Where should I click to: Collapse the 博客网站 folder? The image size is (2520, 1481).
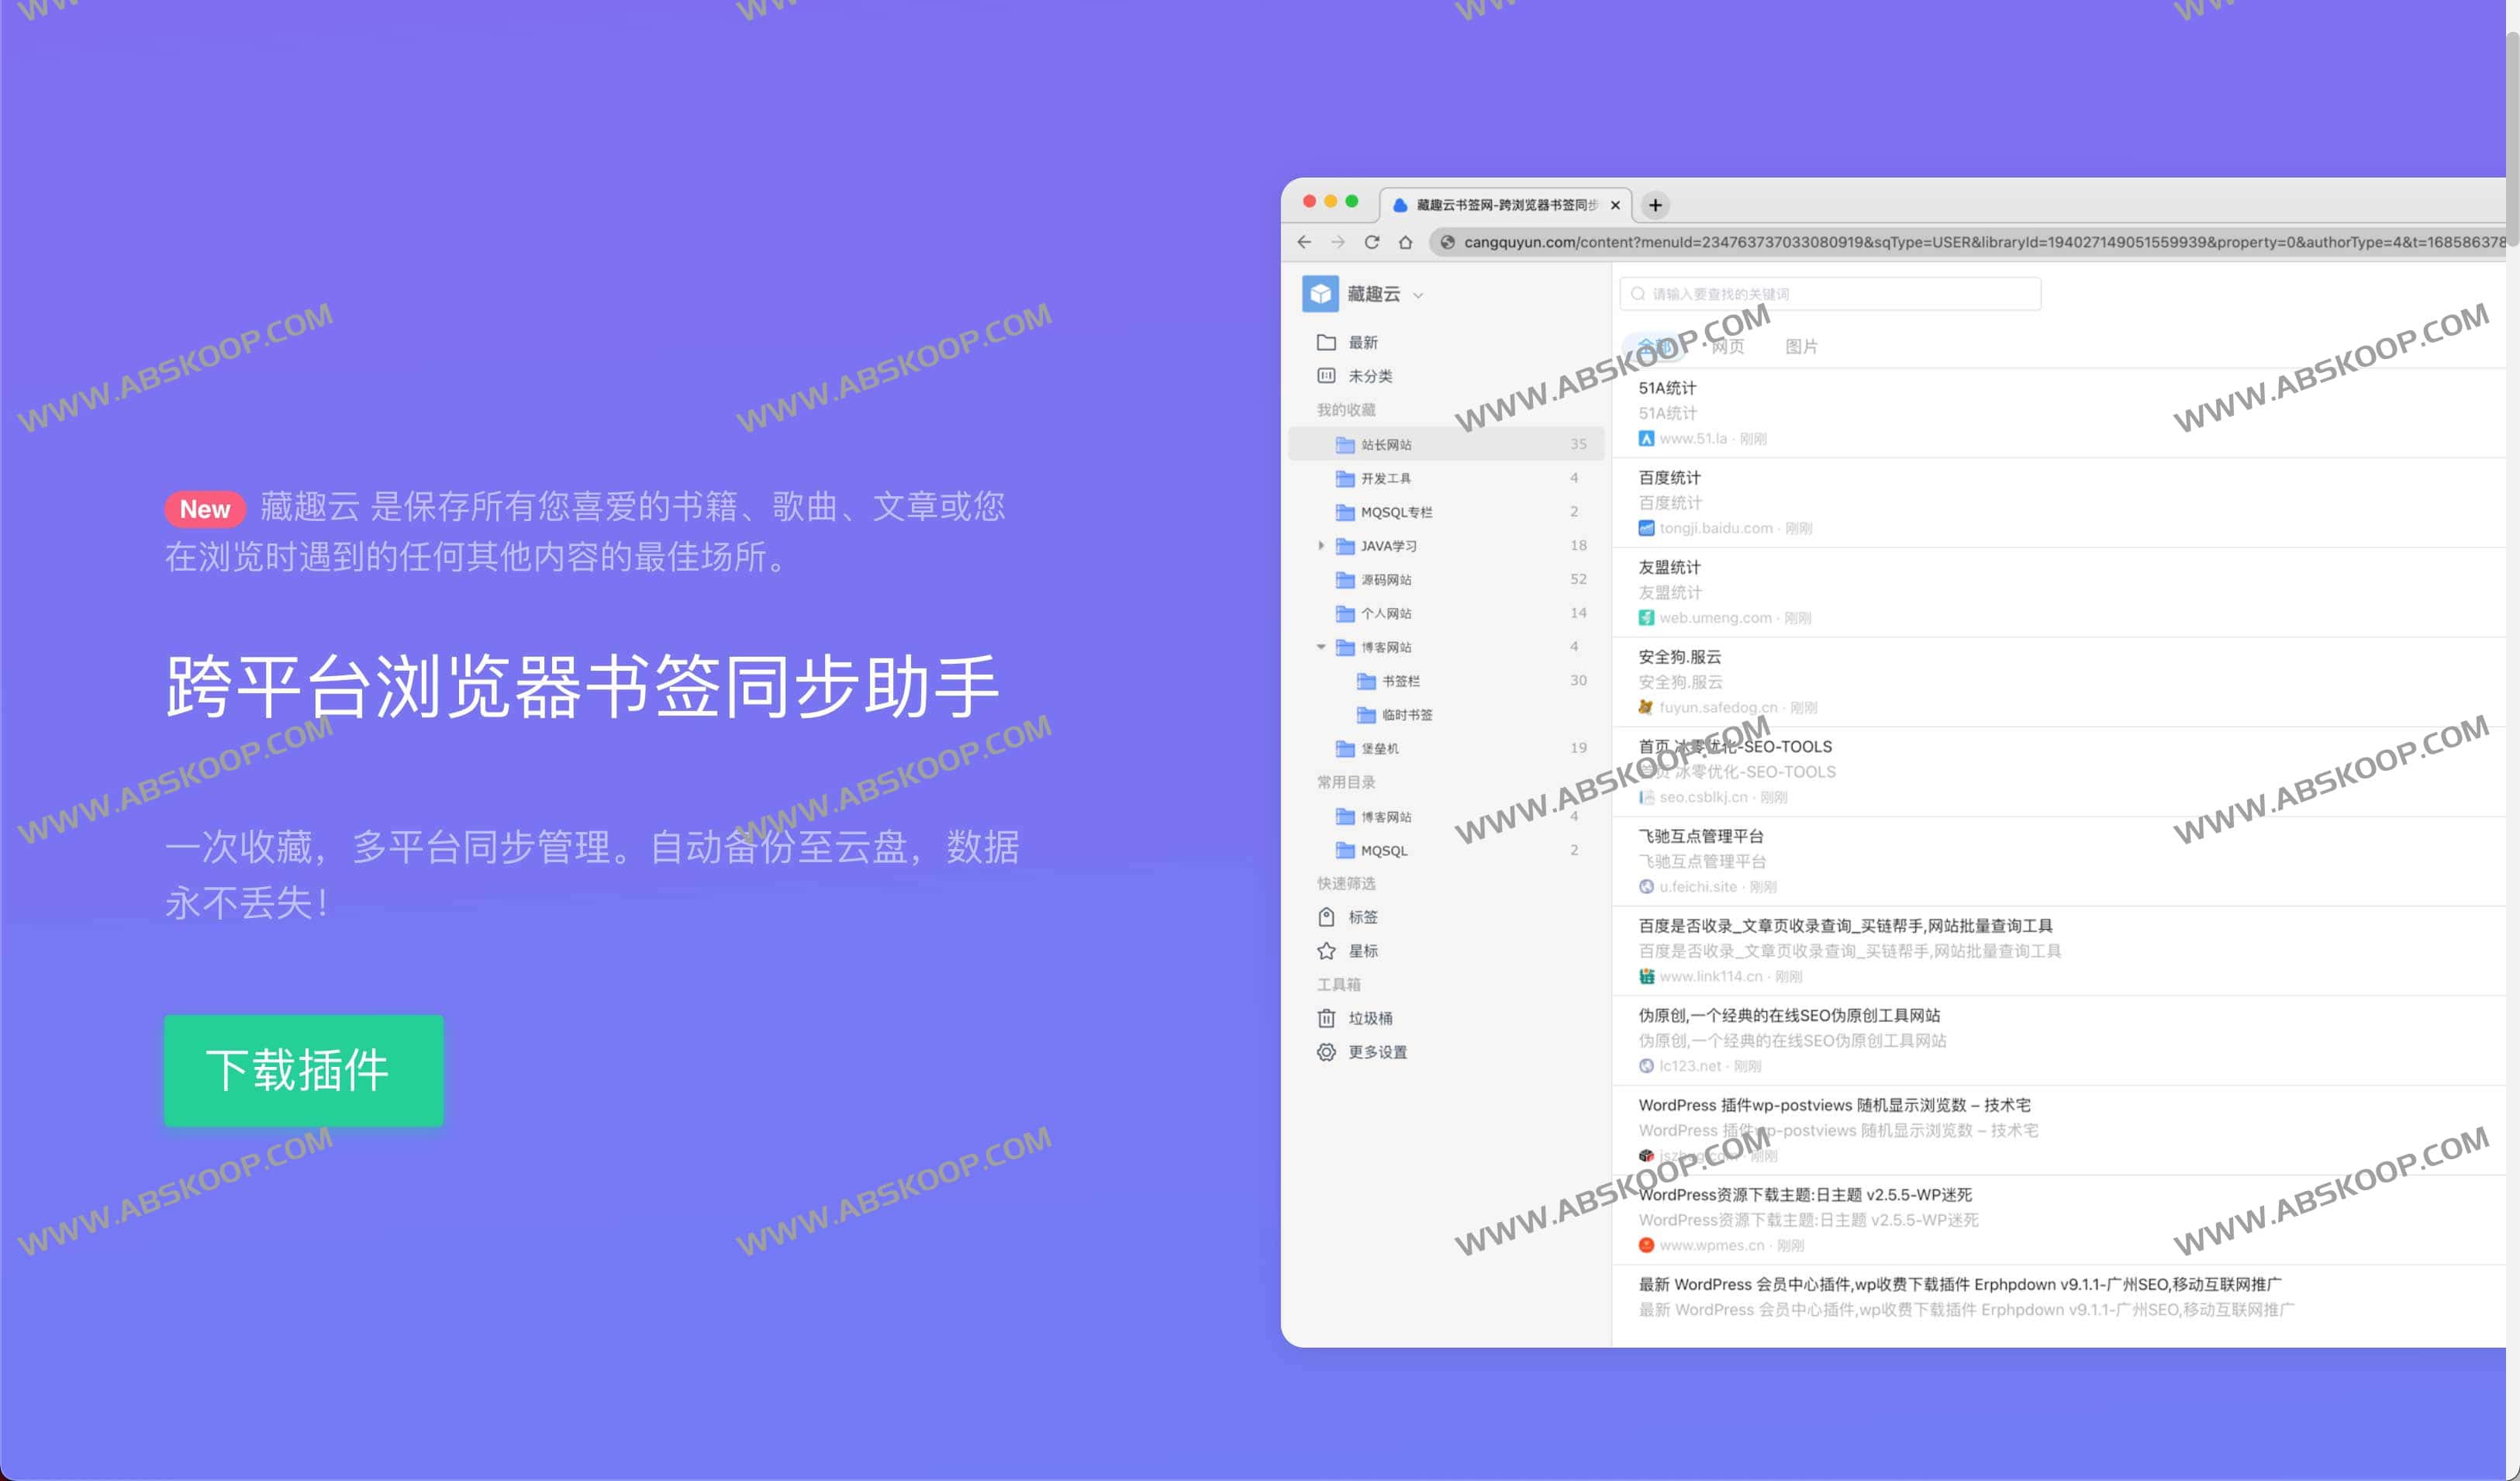pos(1322,646)
